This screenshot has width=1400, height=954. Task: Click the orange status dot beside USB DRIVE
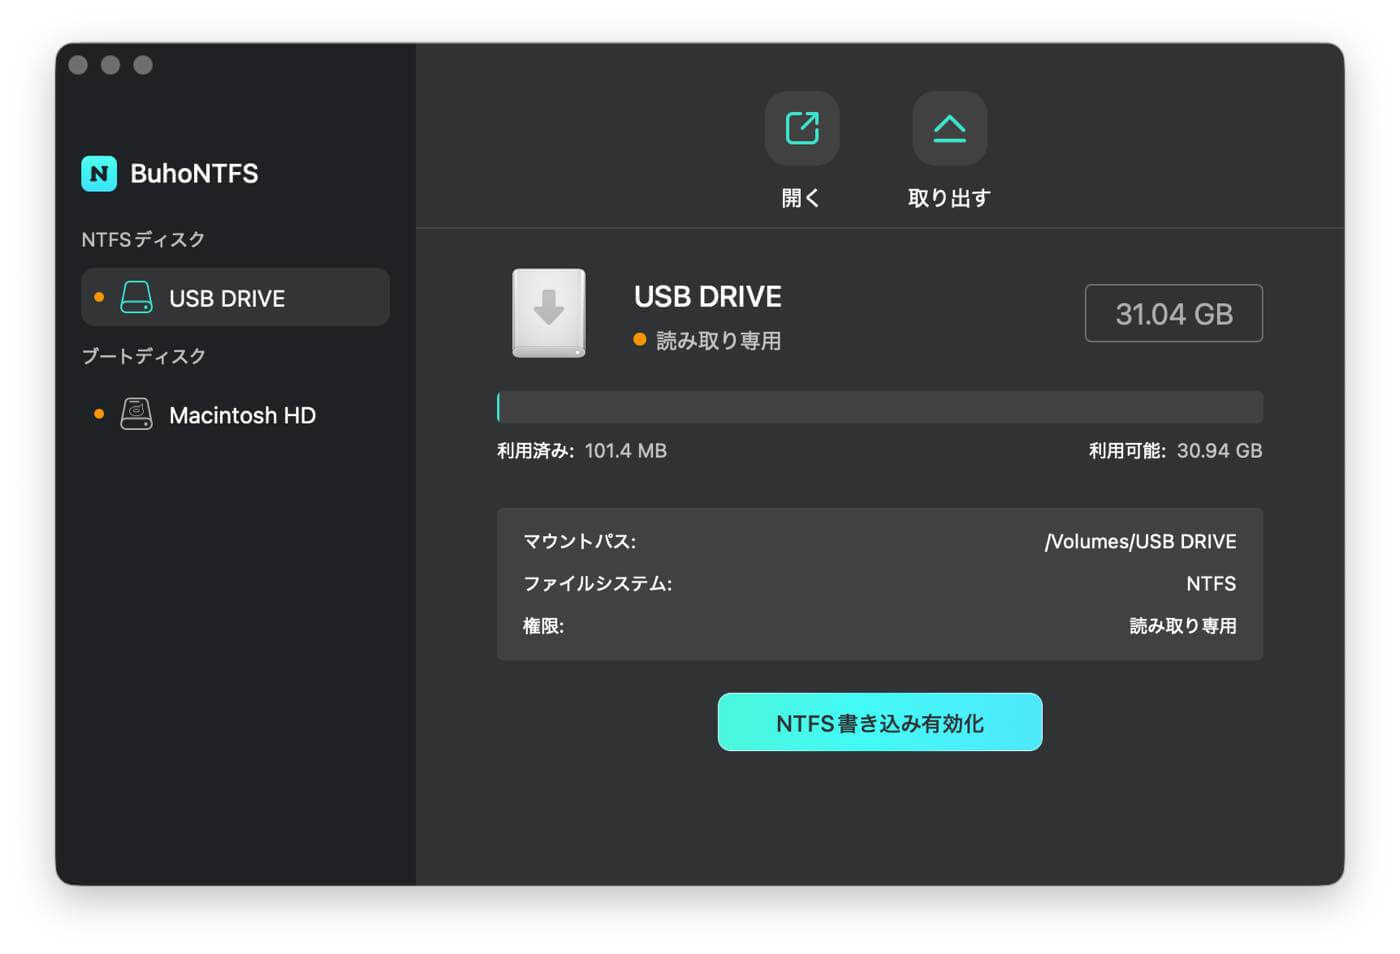[98, 297]
